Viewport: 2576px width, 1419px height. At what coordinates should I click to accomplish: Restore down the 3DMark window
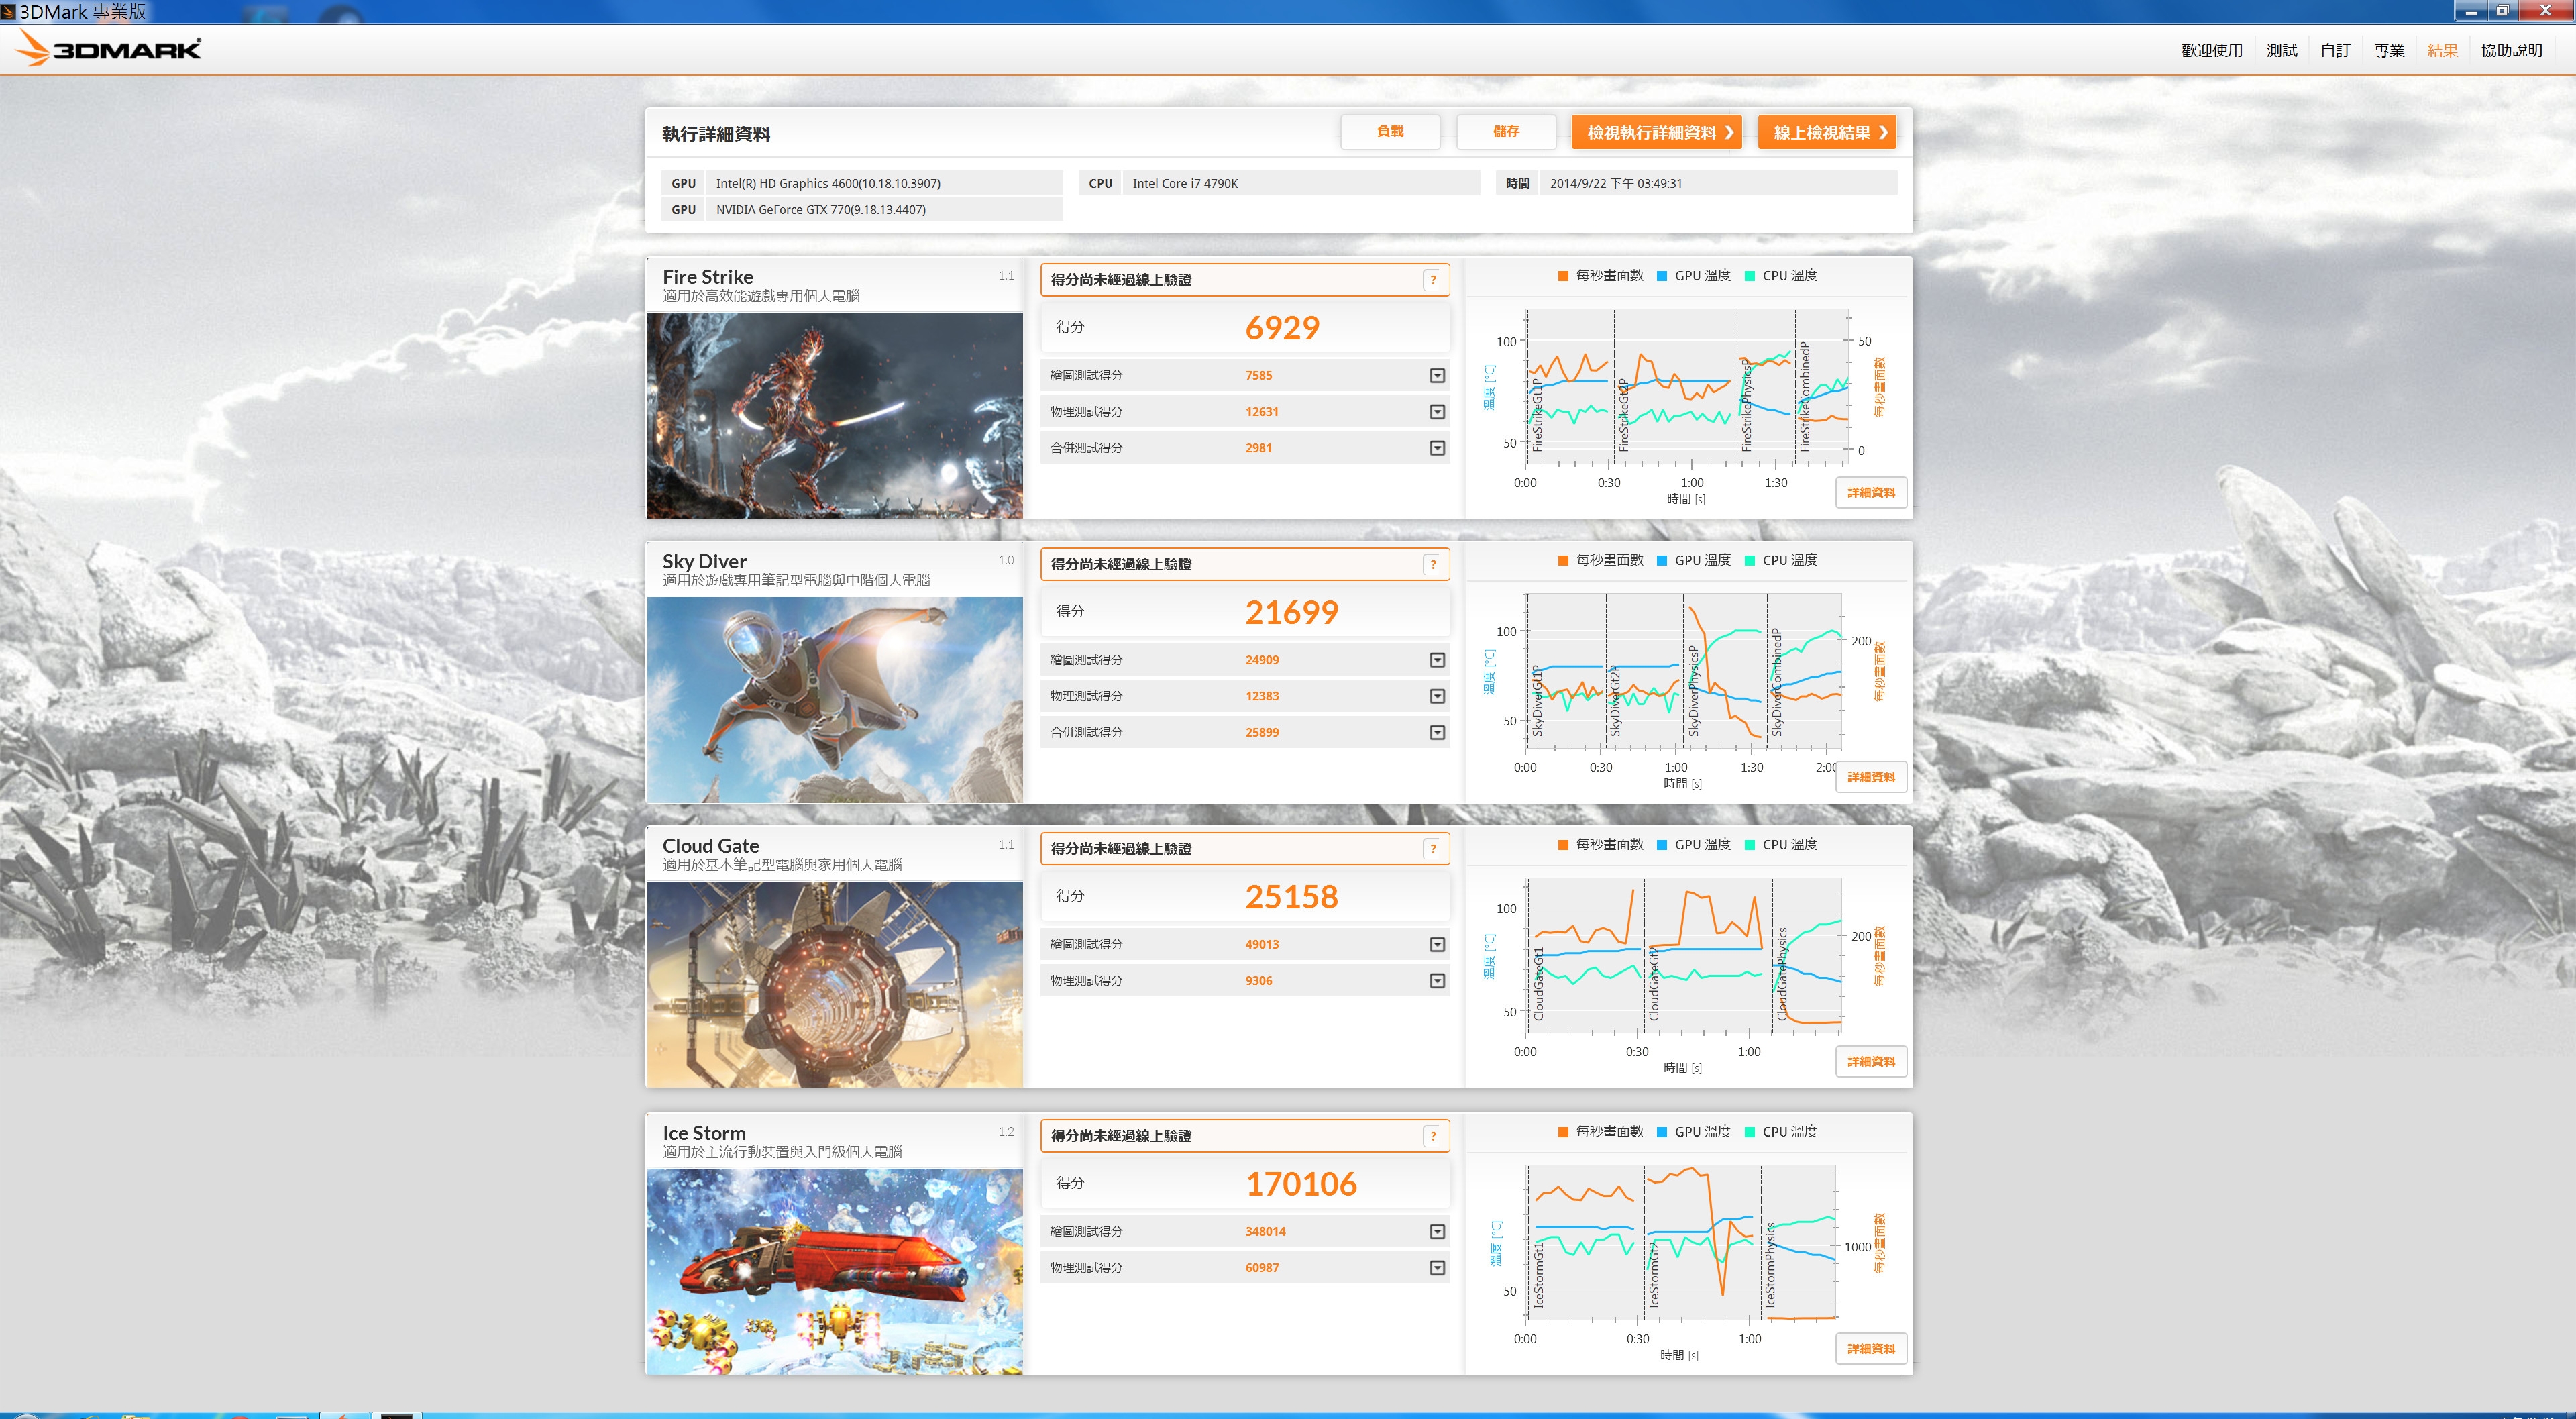[2503, 11]
